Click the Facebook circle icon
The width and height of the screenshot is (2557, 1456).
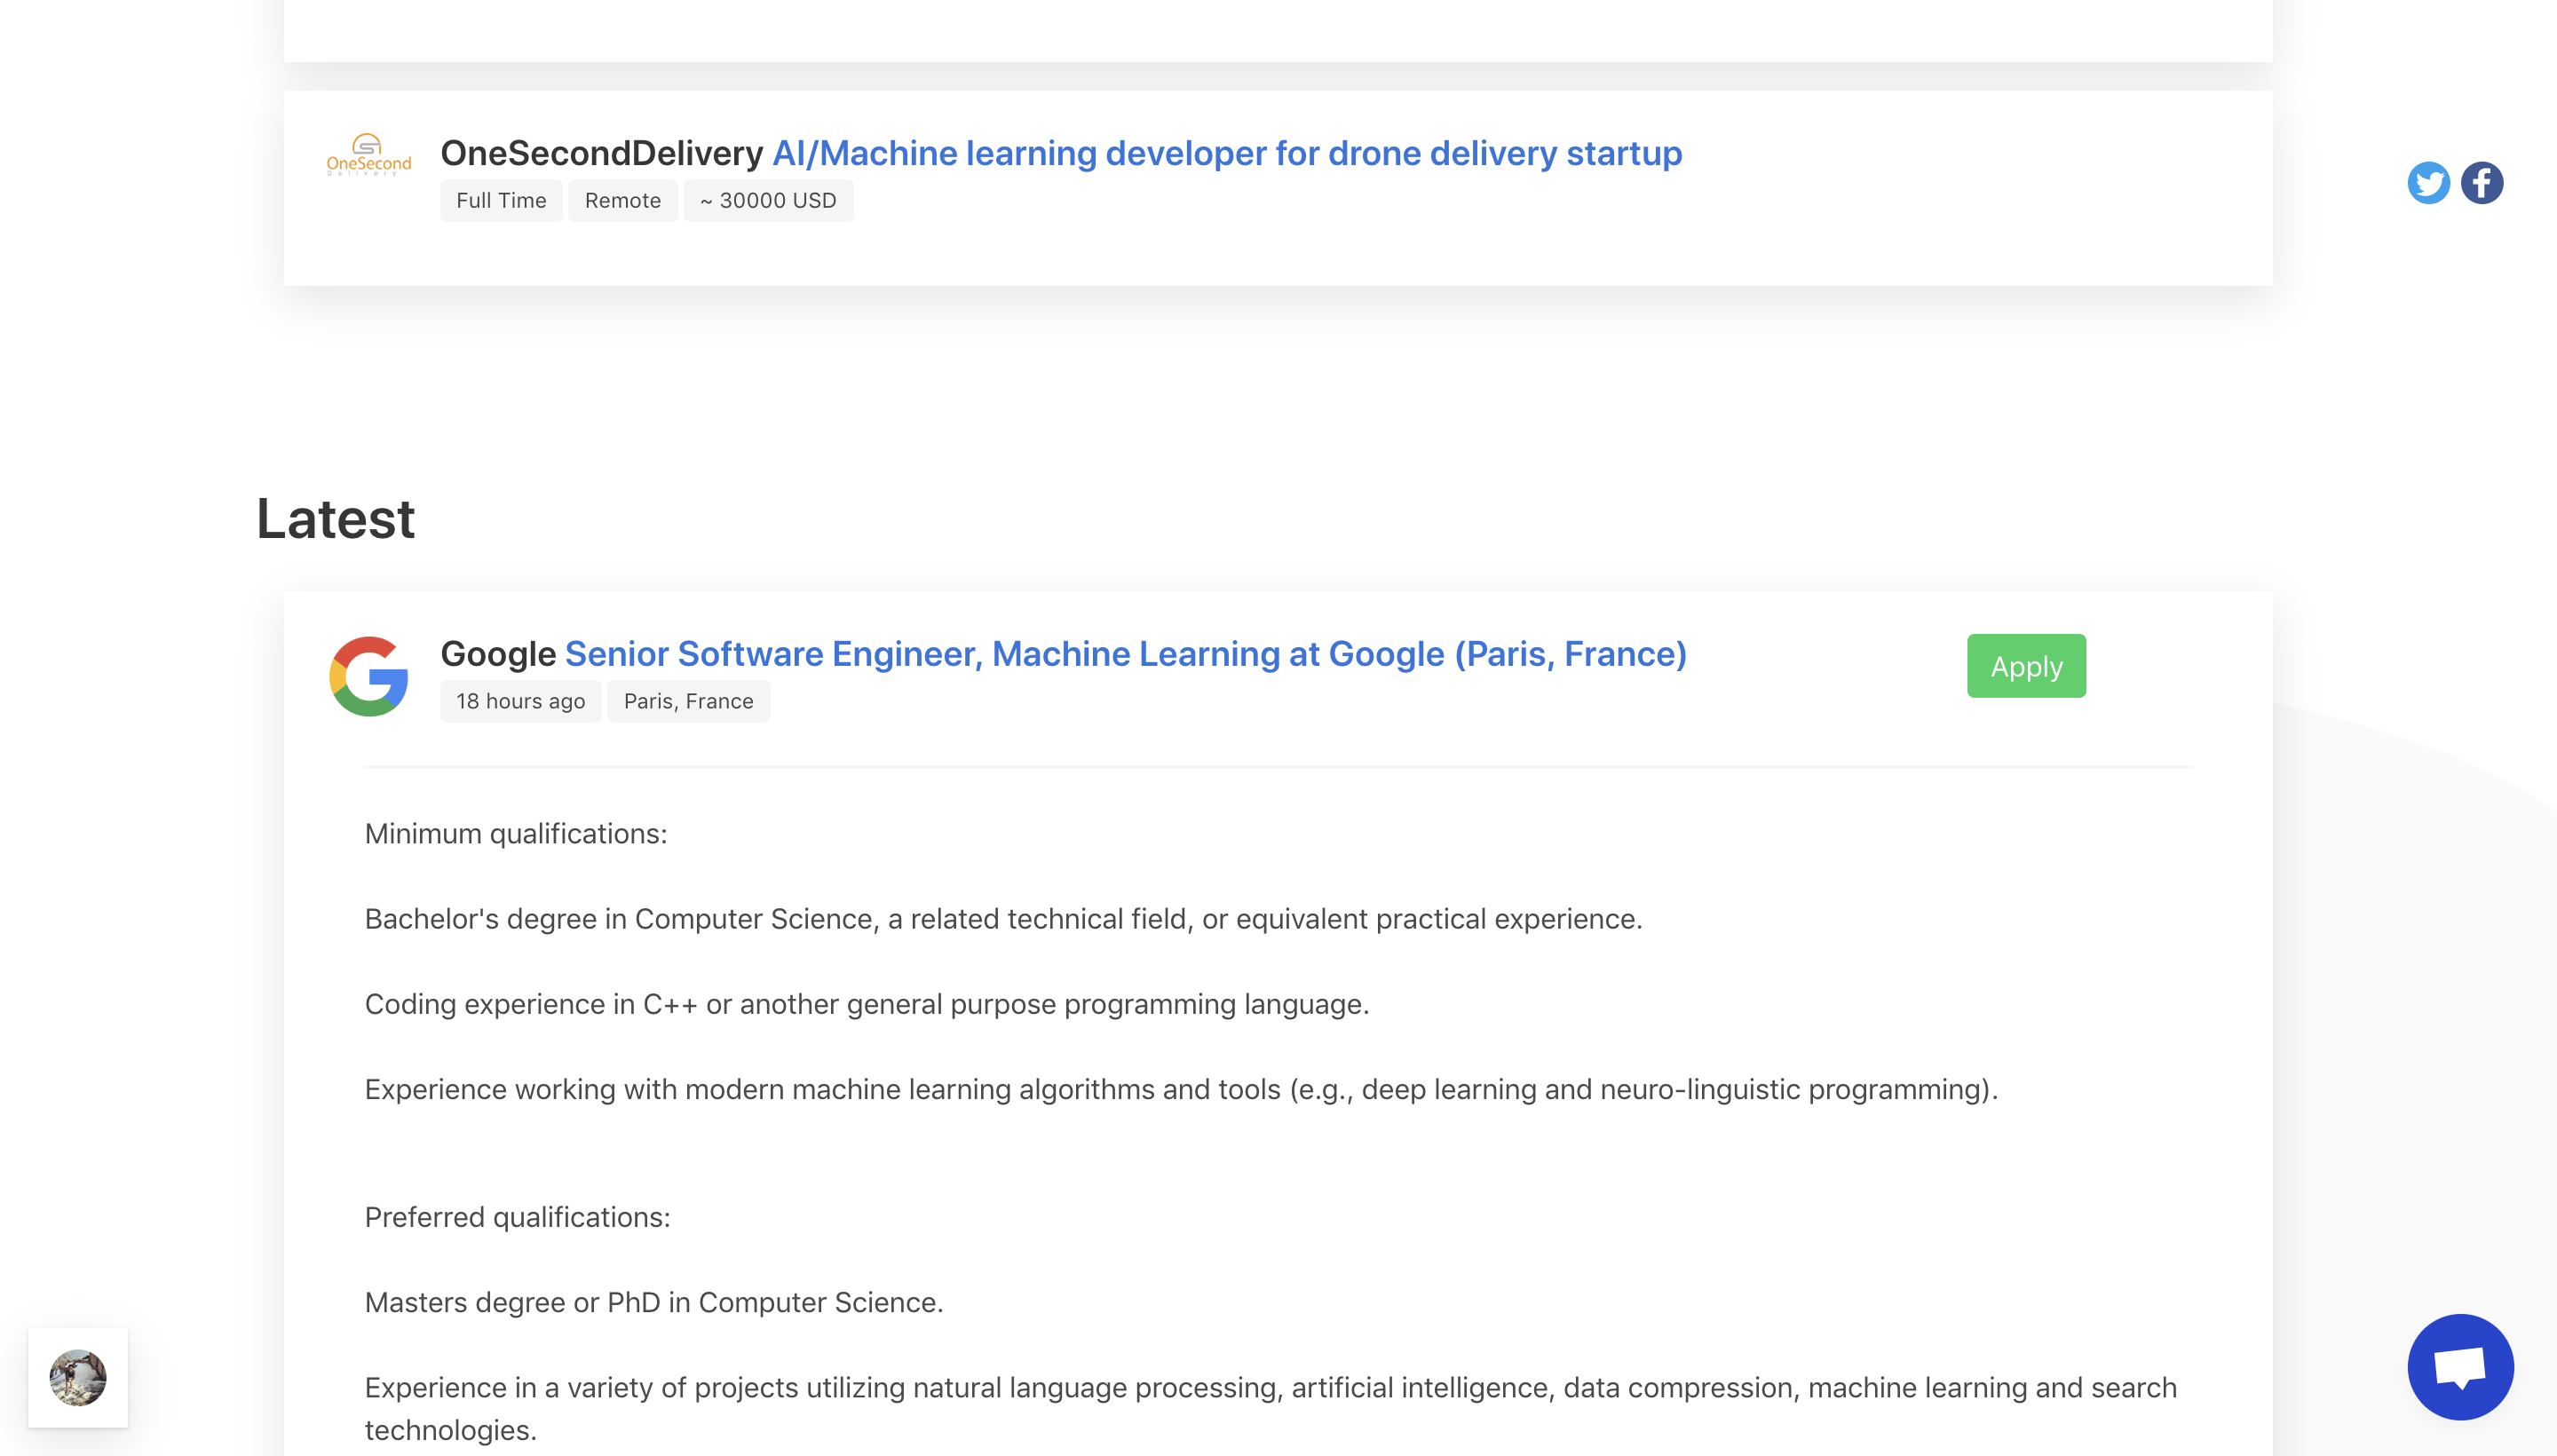(2483, 182)
